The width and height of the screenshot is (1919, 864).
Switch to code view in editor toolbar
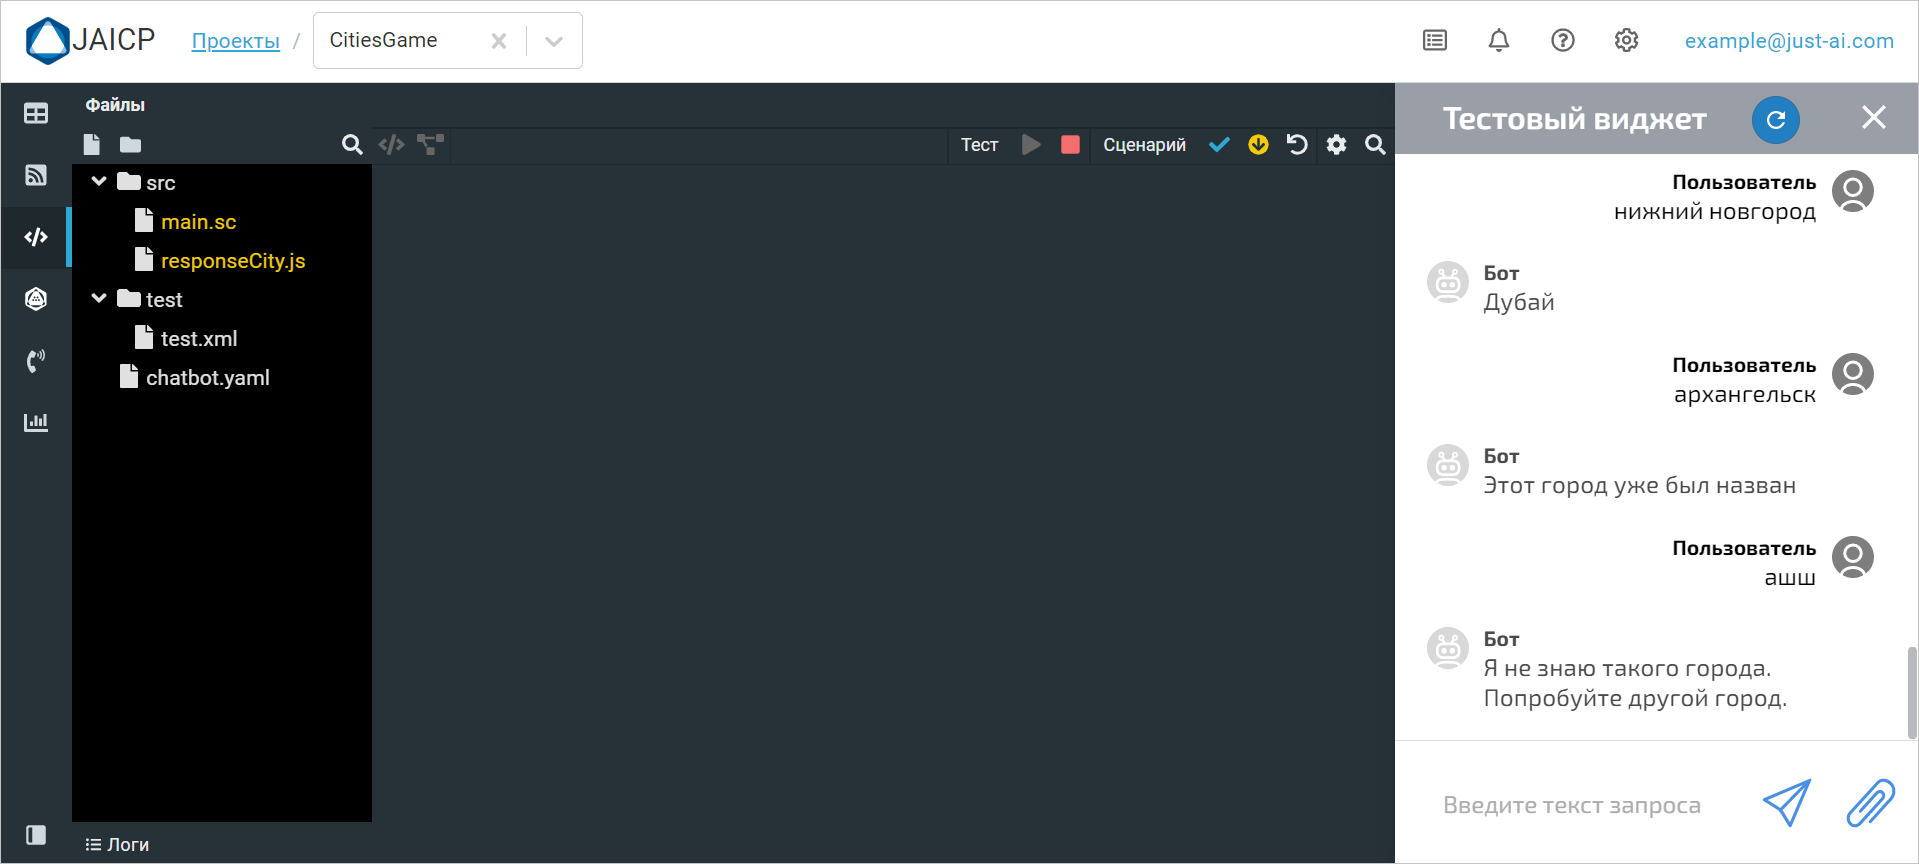[391, 145]
